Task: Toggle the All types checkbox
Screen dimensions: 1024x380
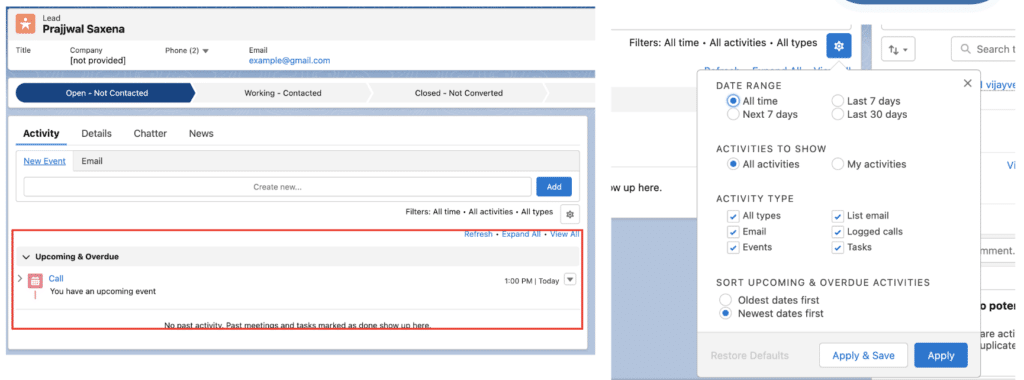Action: tap(732, 215)
